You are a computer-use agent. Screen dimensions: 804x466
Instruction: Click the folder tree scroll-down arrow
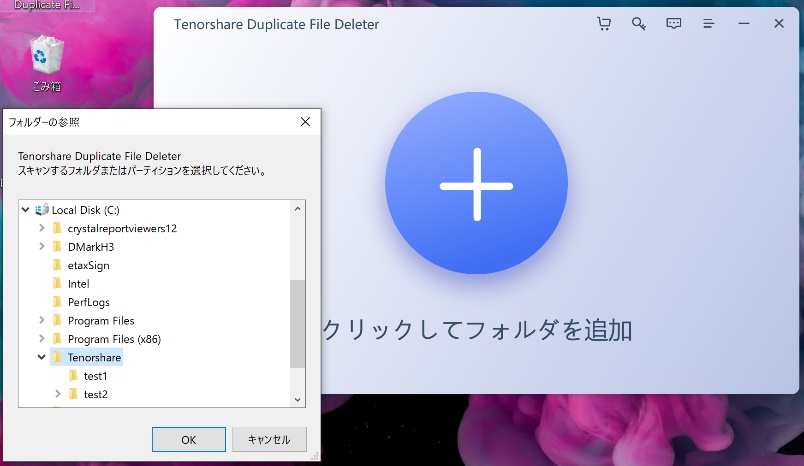click(297, 400)
